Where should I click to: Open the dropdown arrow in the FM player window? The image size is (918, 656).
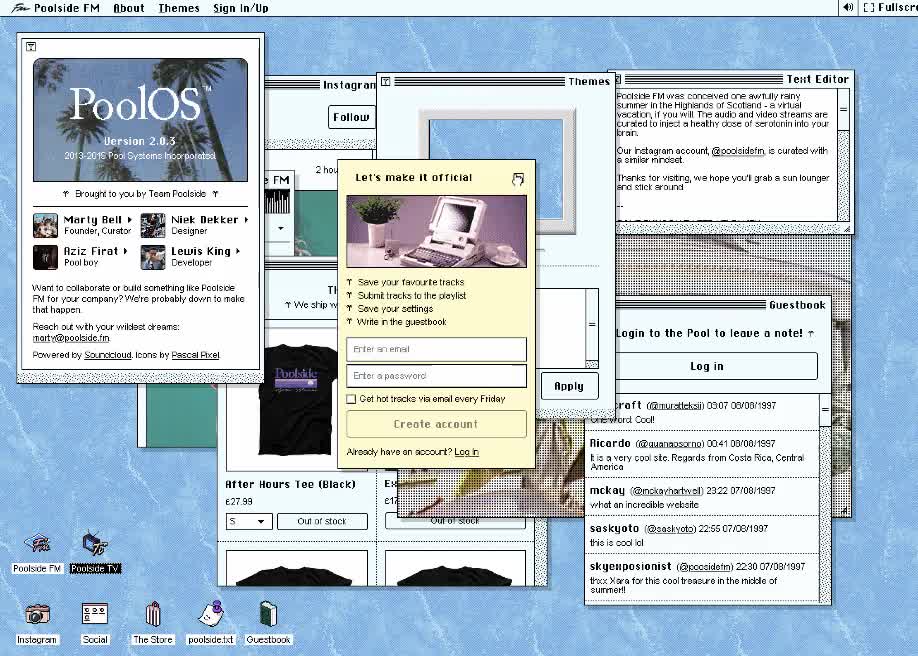(x=281, y=228)
